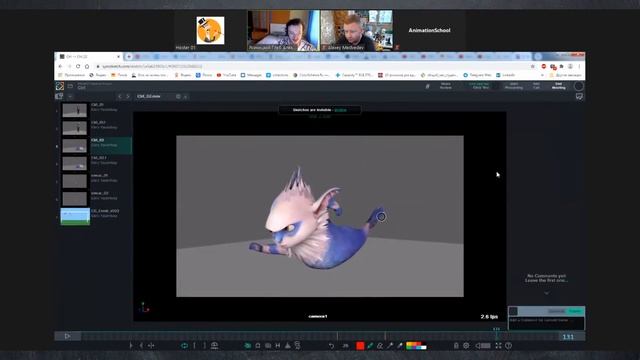Open the round user avatar menu

[579, 86]
